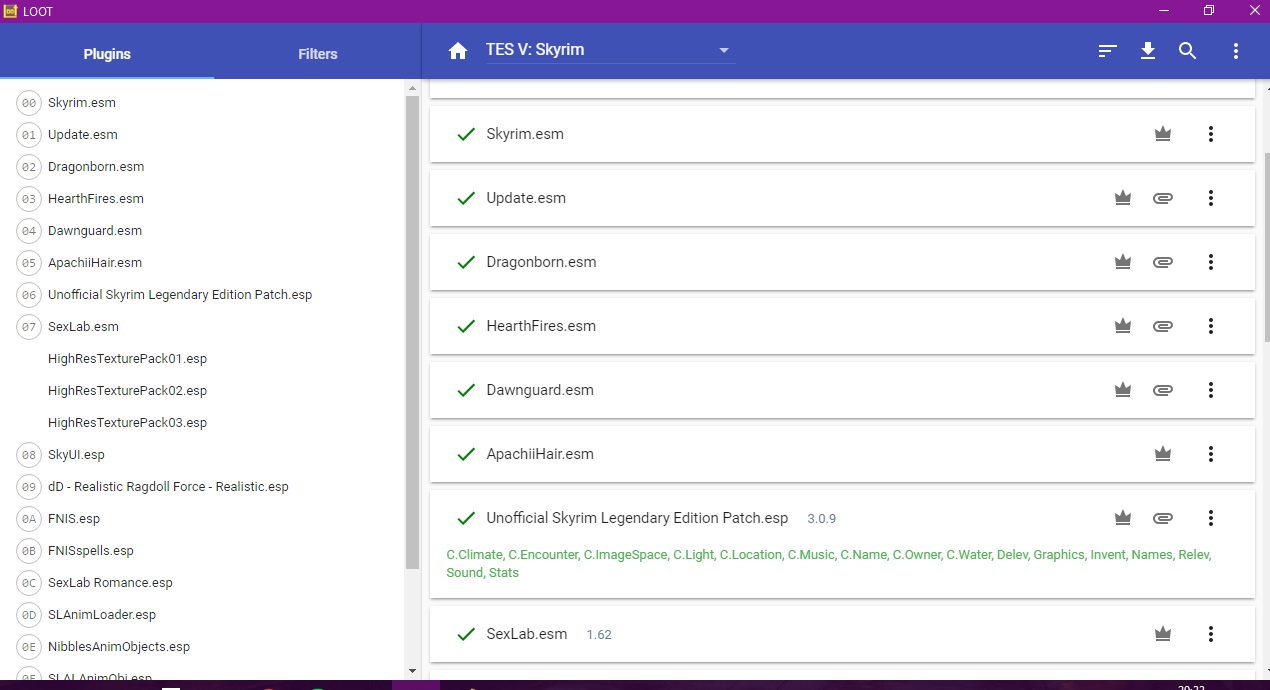Click version 3.0.9 on Unofficial Patch card
This screenshot has width=1270, height=690.
click(x=821, y=519)
